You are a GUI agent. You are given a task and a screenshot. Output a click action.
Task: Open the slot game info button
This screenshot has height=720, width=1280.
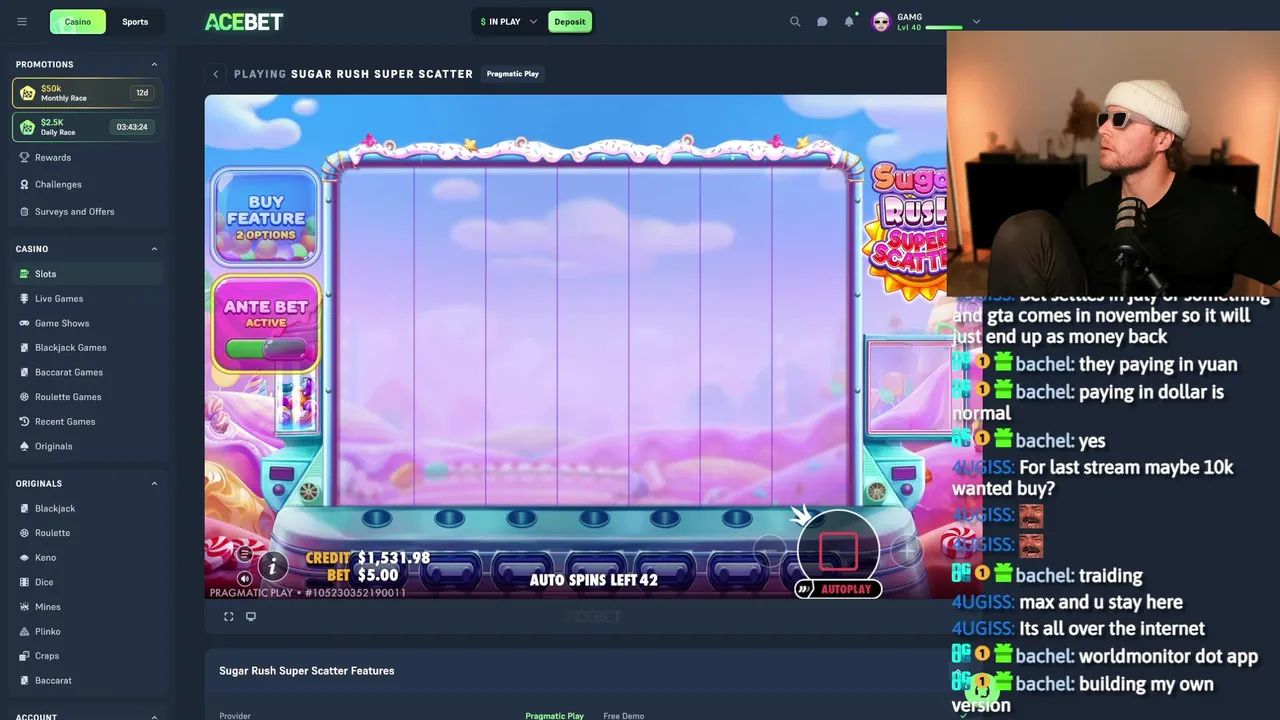pyautogui.click(x=272, y=567)
